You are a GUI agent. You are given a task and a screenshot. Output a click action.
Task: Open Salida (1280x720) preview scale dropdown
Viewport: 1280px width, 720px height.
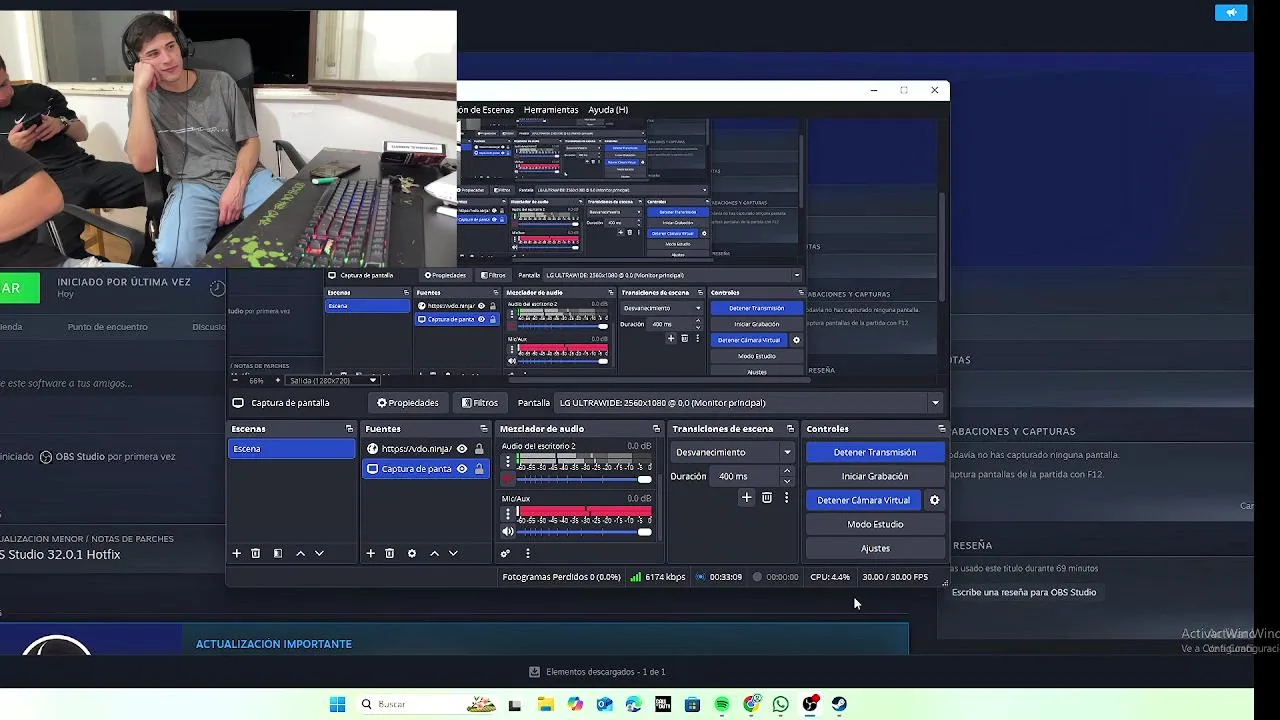tap(333, 380)
